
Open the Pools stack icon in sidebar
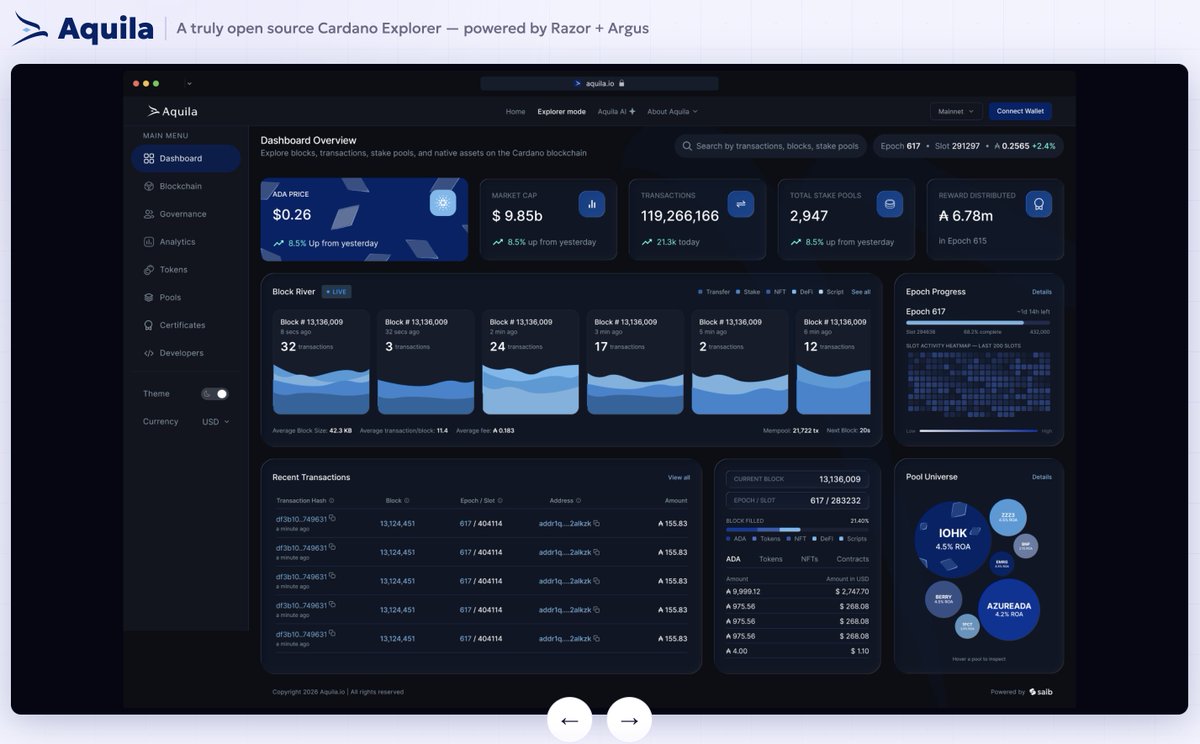[148, 298]
